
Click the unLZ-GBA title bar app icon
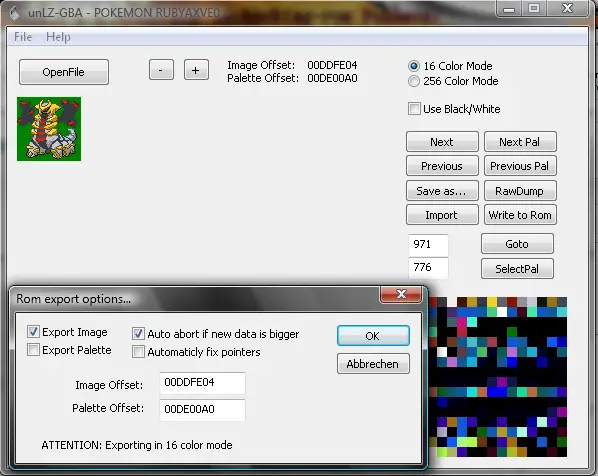tap(14, 13)
